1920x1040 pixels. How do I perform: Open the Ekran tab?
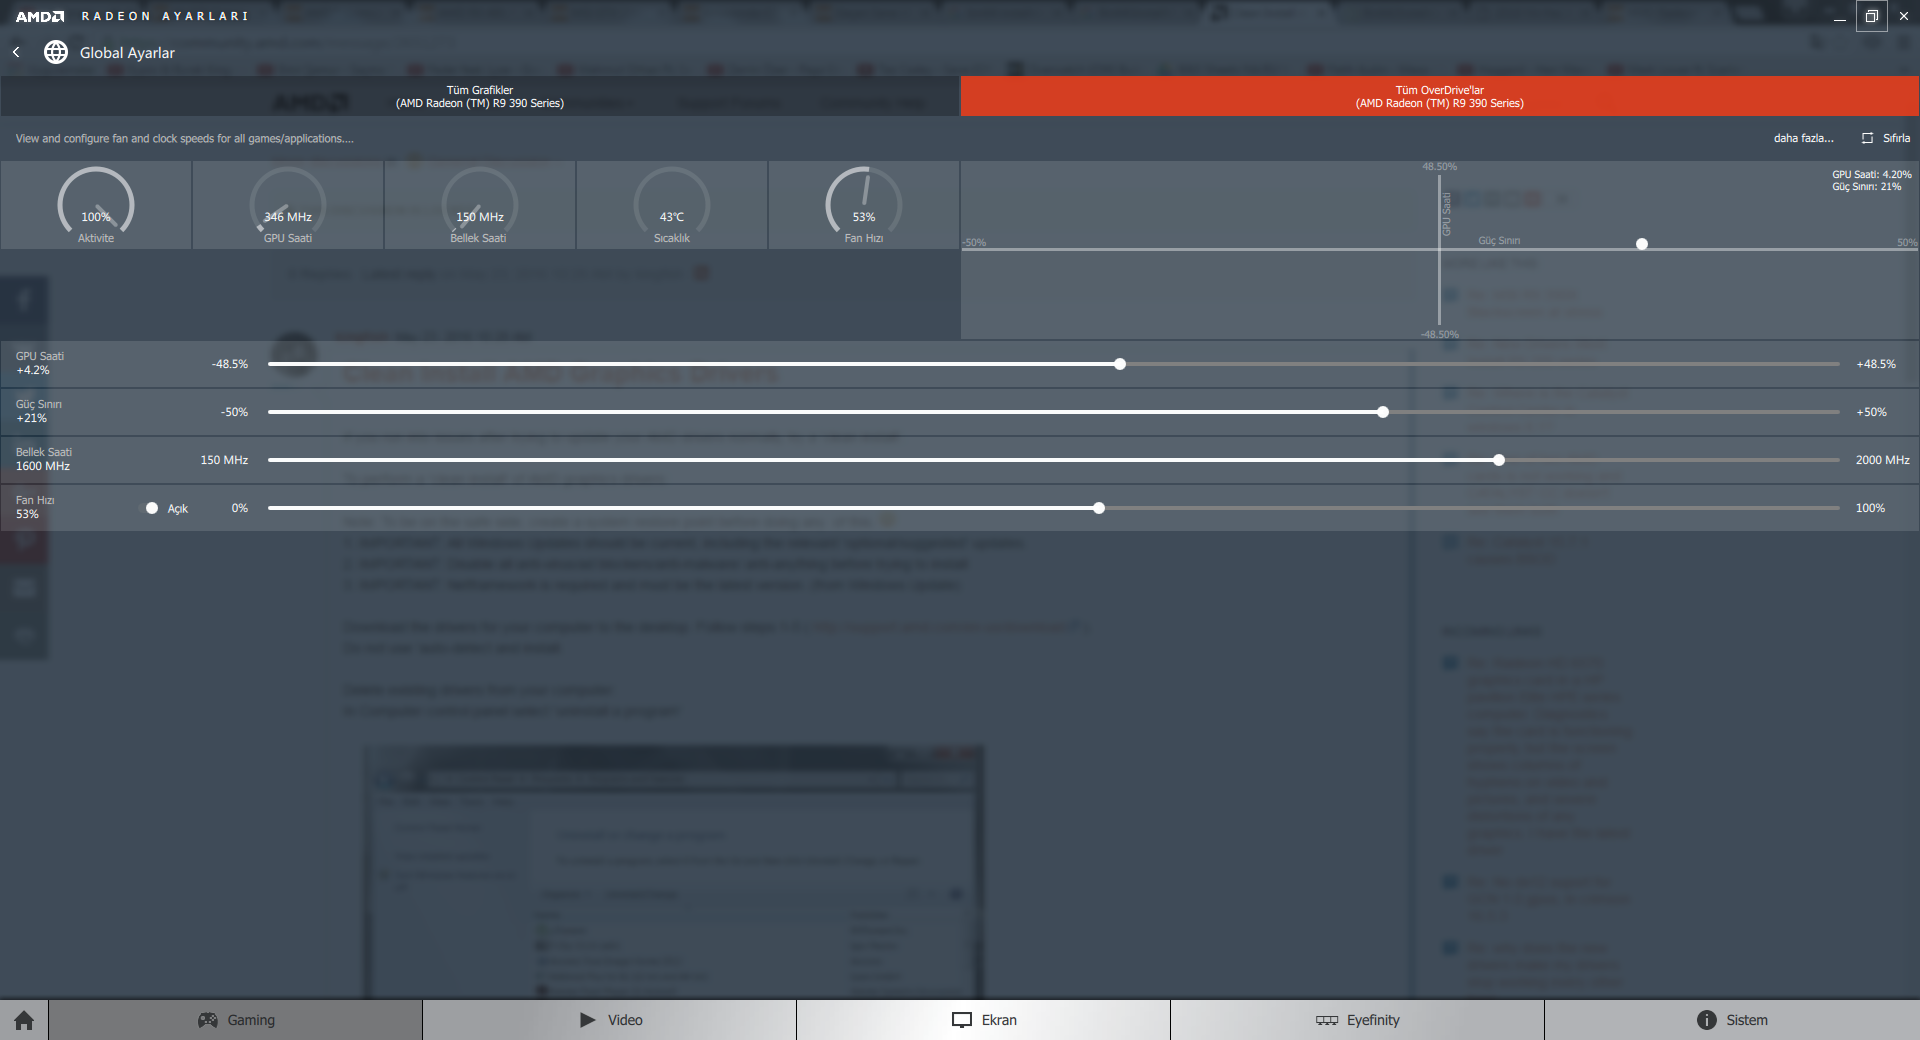coord(984,1020)
